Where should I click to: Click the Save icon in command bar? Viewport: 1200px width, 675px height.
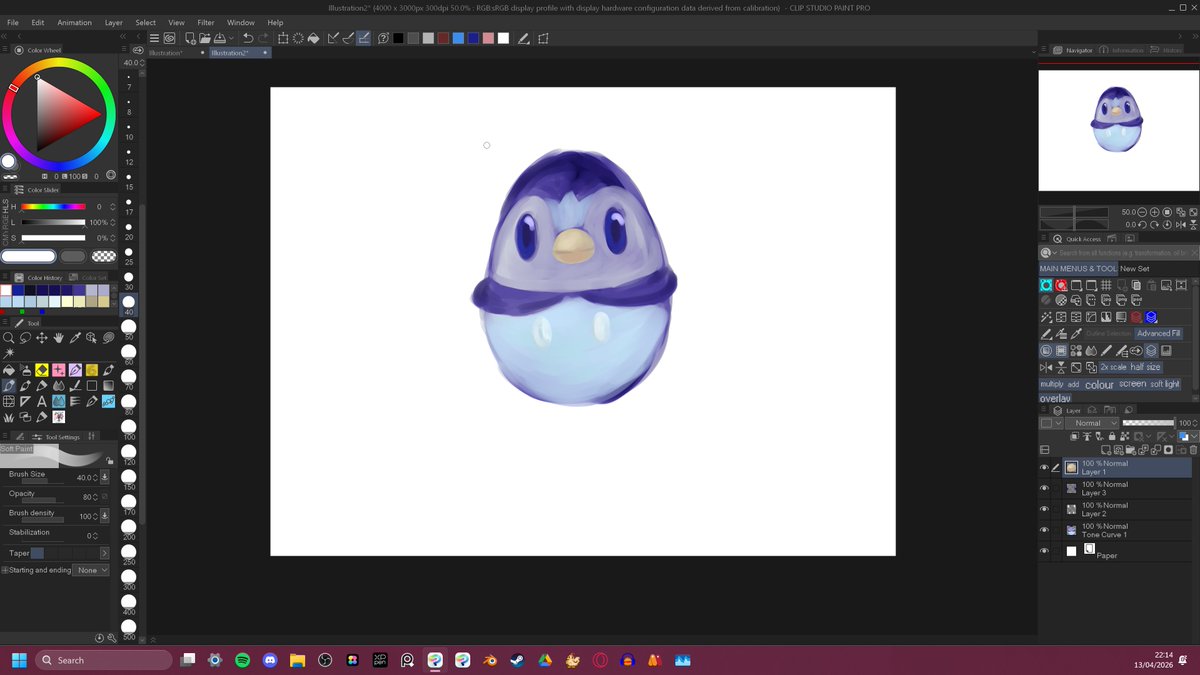219,39
